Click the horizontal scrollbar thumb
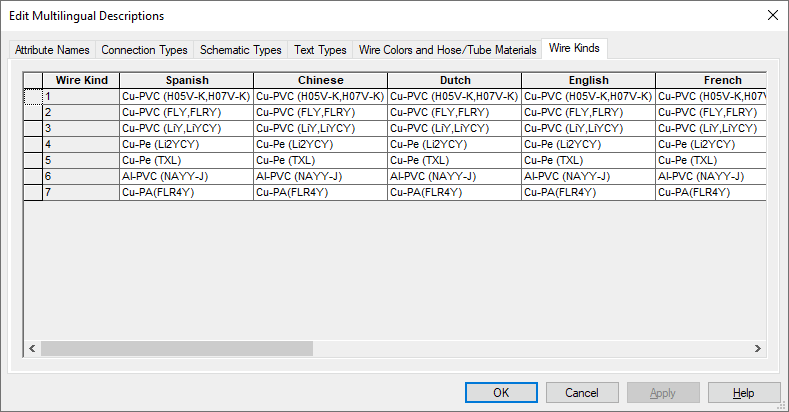This screenshot has width=789, height=412. coord(177,348)
